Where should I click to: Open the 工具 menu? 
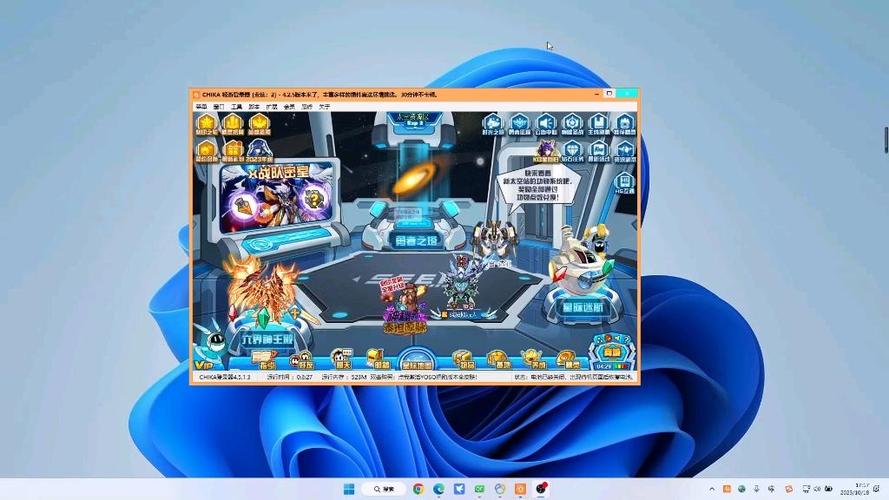click(x=236, y=107)
